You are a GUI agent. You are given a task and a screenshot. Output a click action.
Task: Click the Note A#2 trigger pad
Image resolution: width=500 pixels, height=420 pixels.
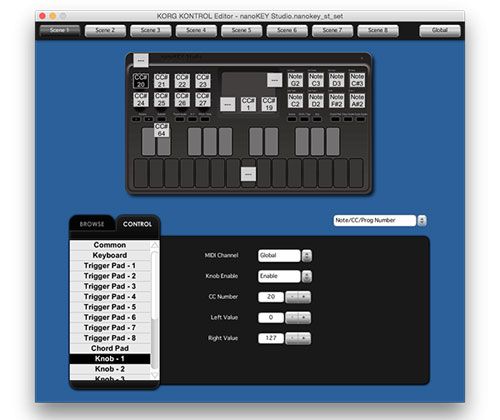point(357,100)
